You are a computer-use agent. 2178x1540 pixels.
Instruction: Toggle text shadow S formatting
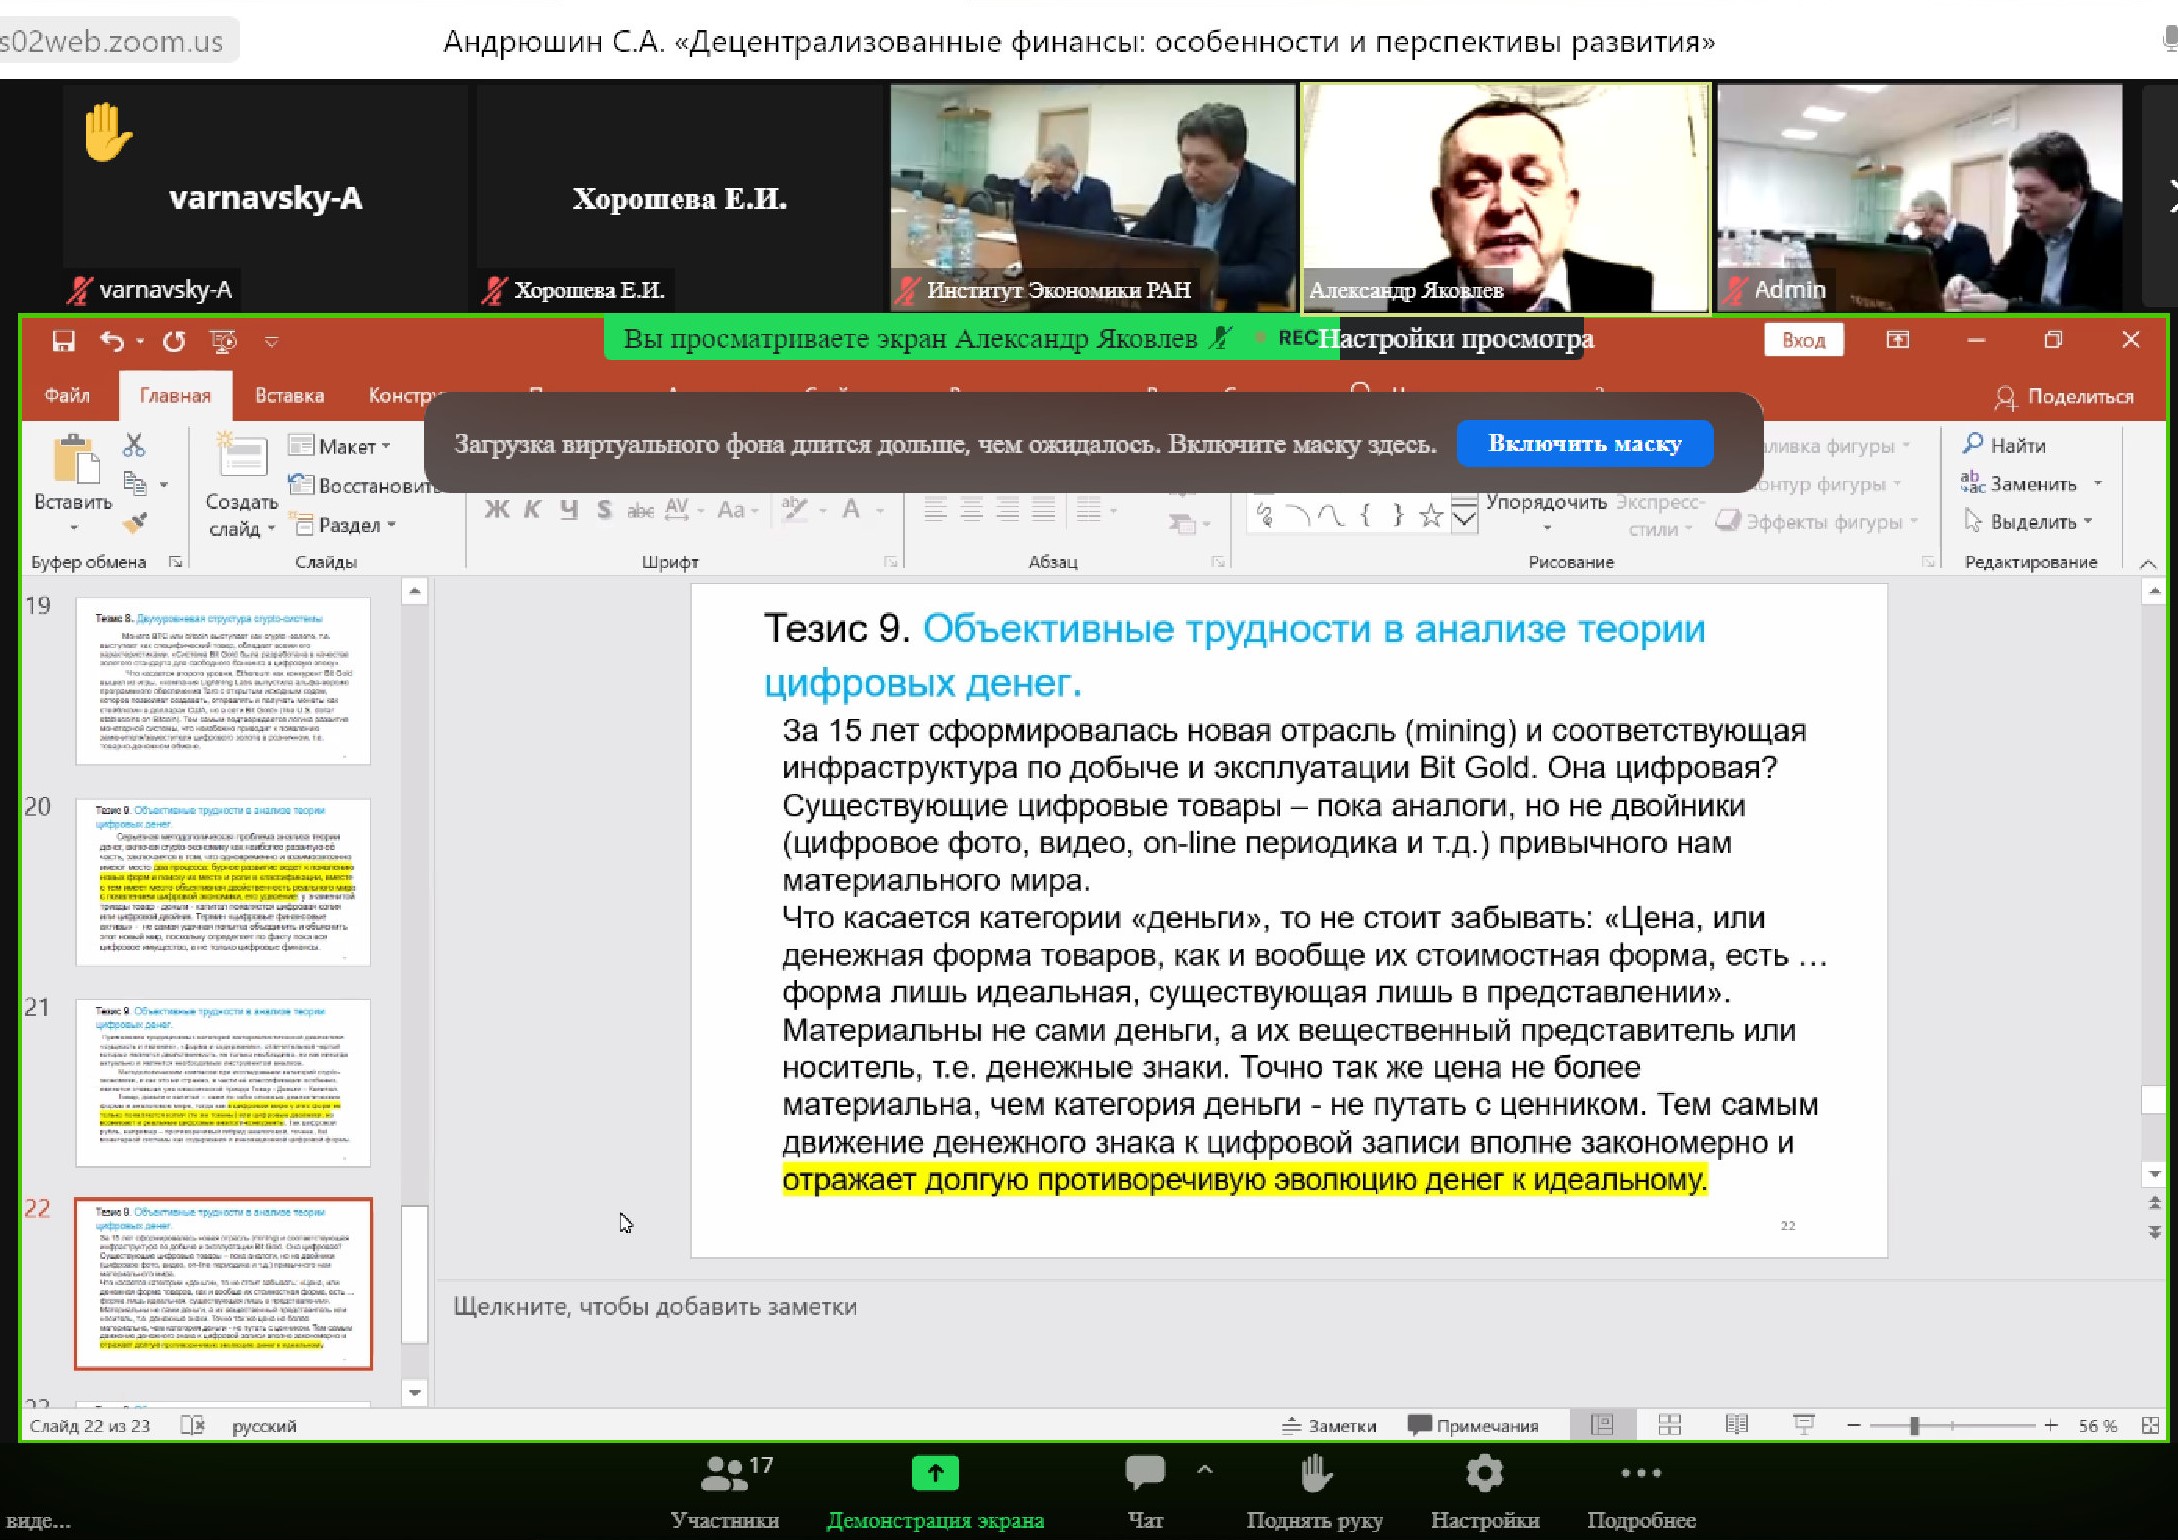[604, 509]
